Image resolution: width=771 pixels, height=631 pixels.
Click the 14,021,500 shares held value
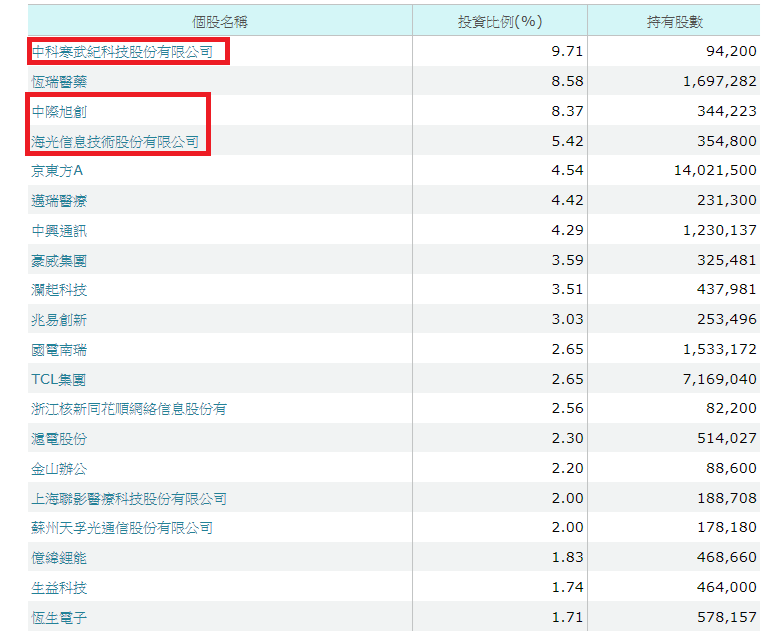coord(715,170)
